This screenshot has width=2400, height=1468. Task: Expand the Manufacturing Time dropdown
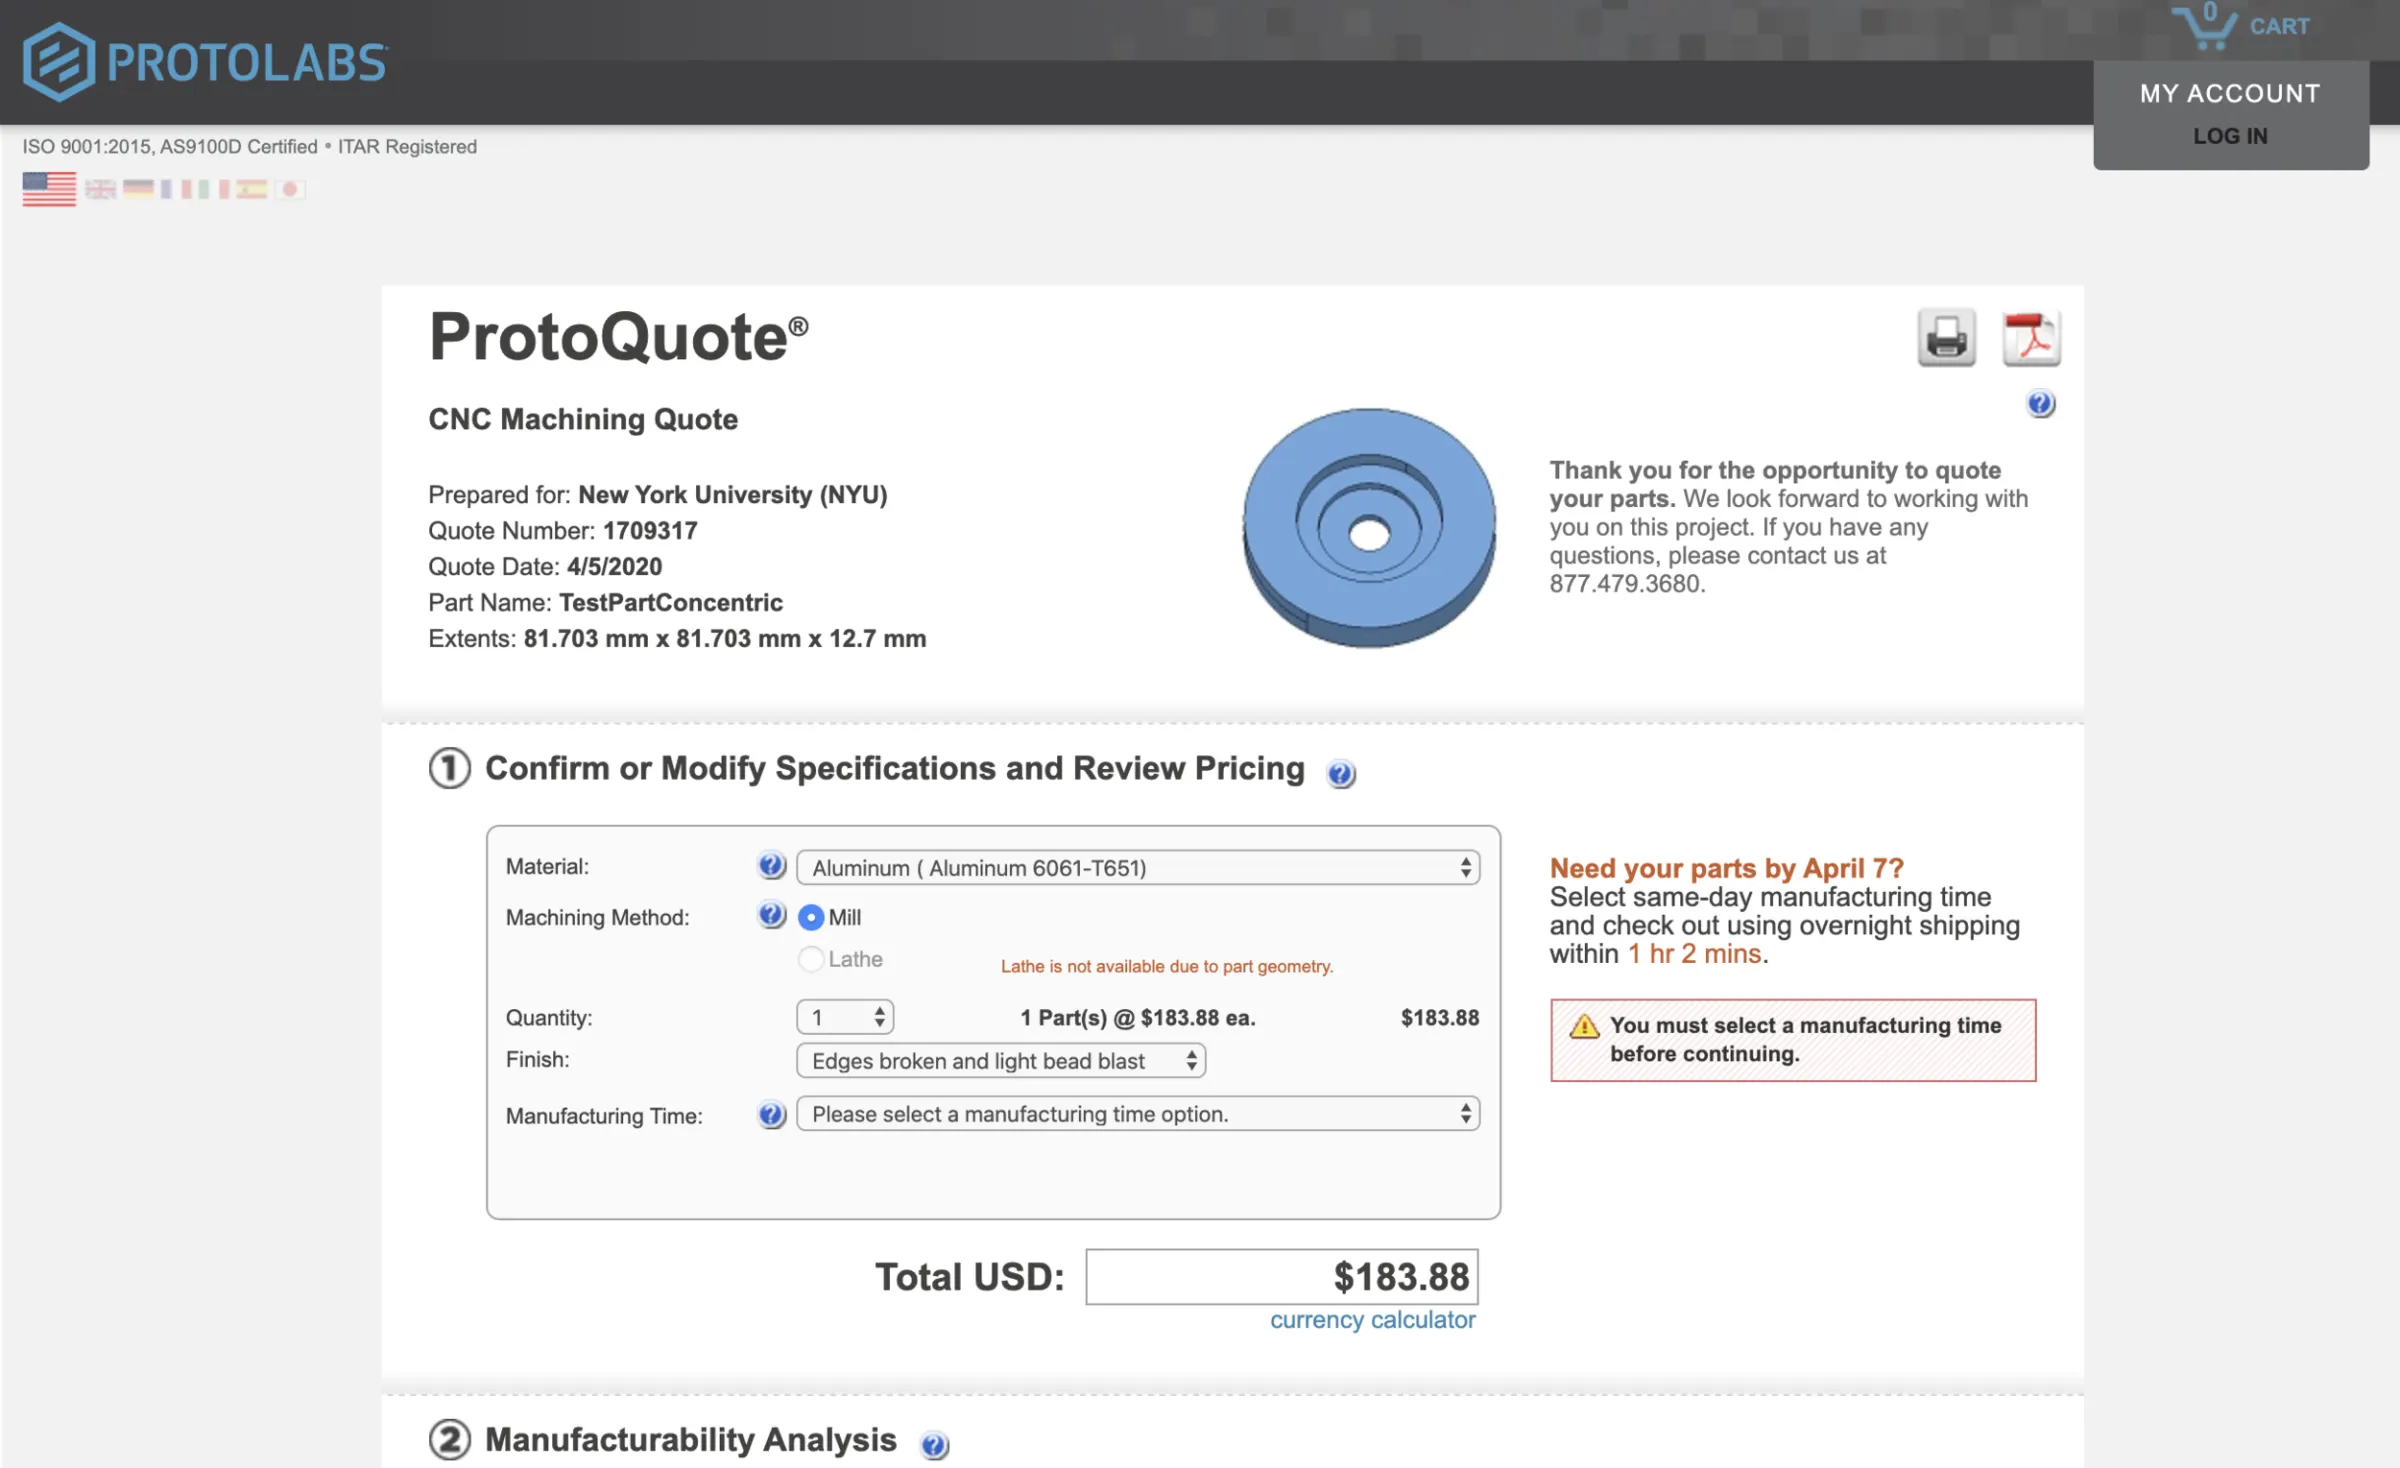tap(1138, 1114)
